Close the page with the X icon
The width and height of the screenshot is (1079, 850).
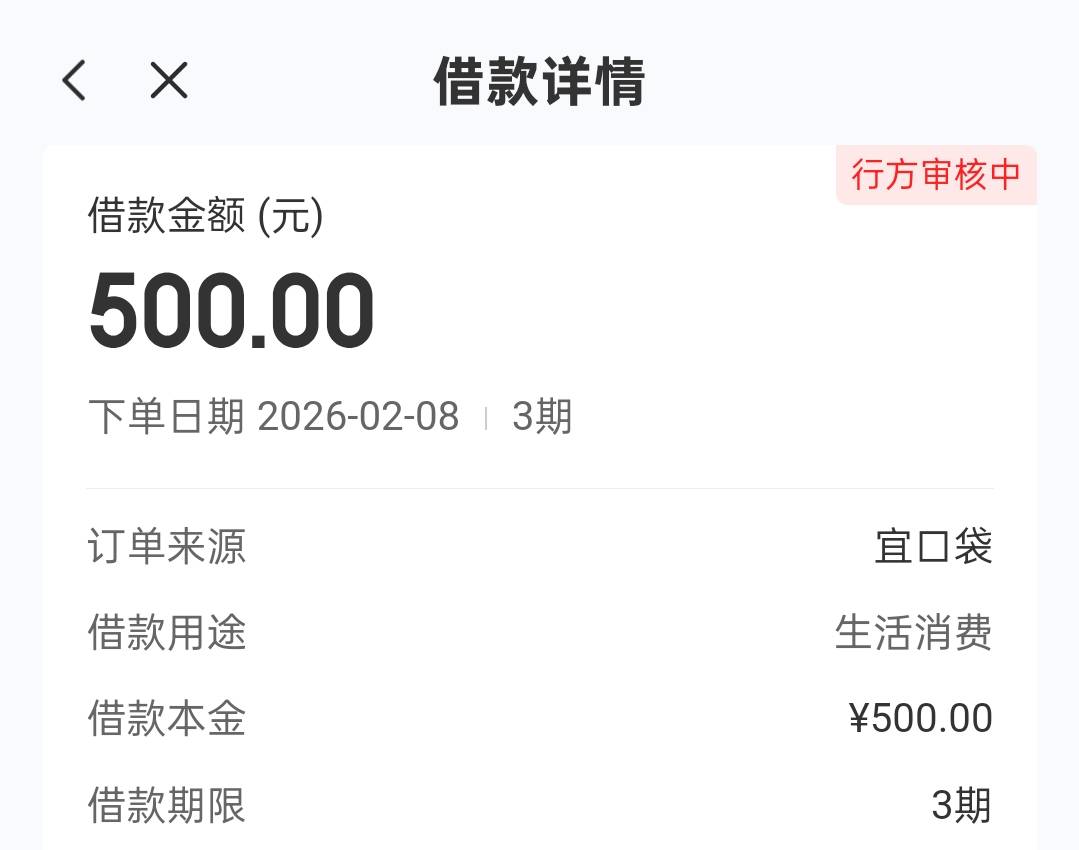[x=169, y=80]
